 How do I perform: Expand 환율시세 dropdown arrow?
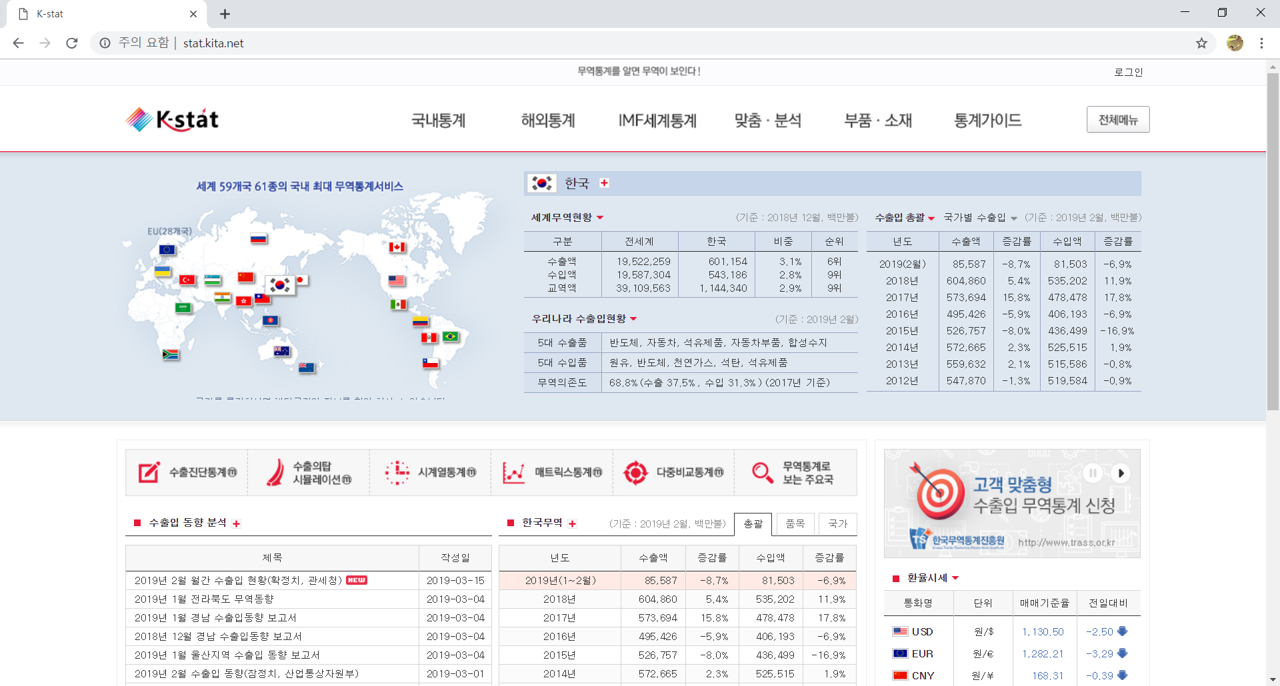[x=955, y=578]
